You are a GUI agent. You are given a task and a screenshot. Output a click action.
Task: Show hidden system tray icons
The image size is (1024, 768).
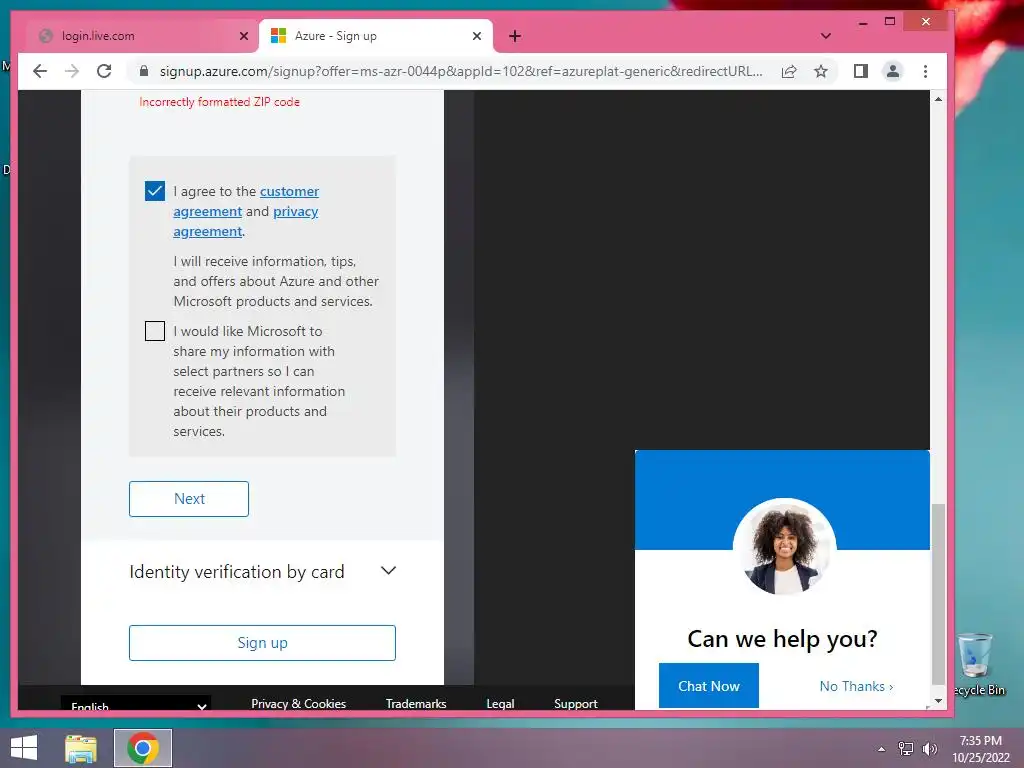coord(881,749)
